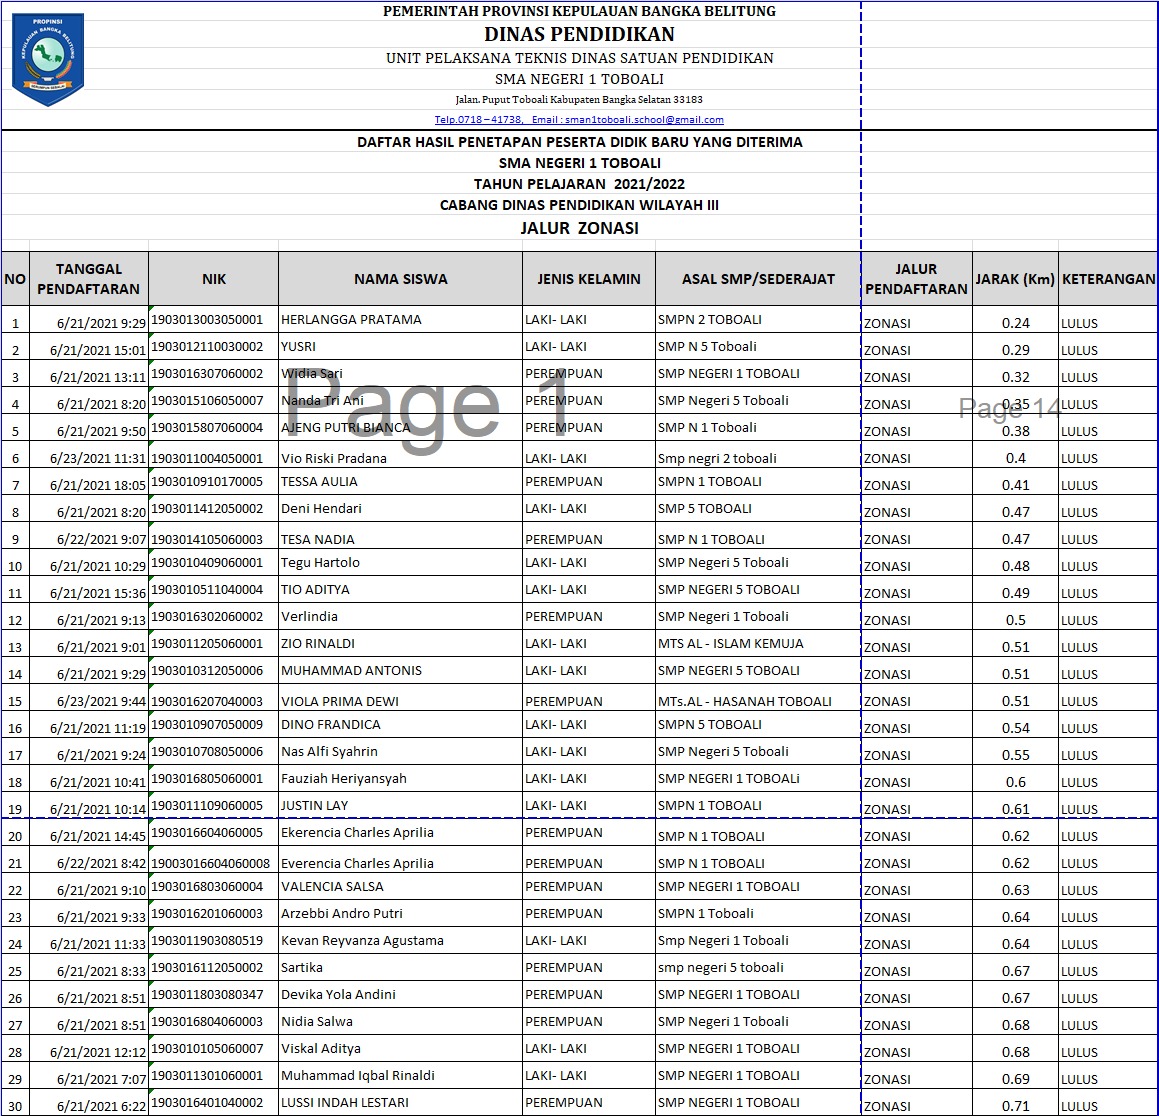
Task: Select the cell LUSSI INDAH LESTARI
Action: 401,1103
